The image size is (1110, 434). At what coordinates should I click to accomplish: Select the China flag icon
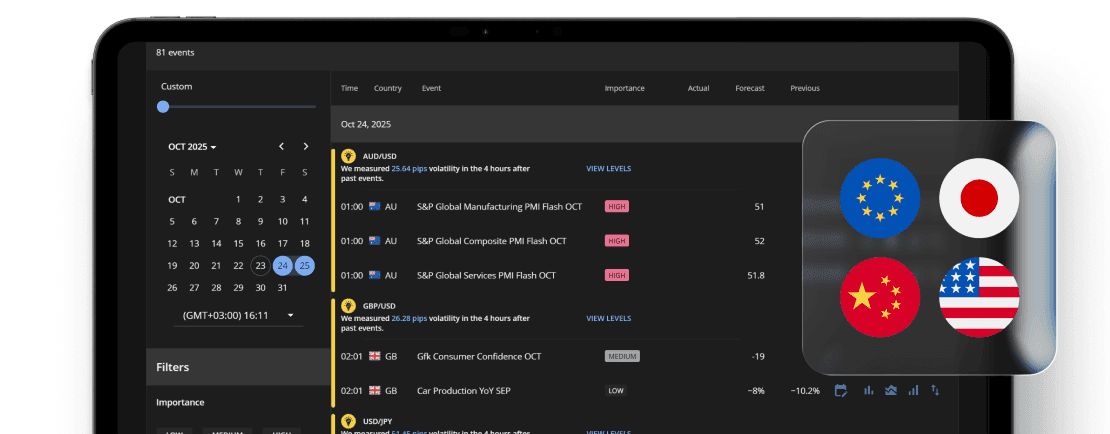(x=880, y=297)
